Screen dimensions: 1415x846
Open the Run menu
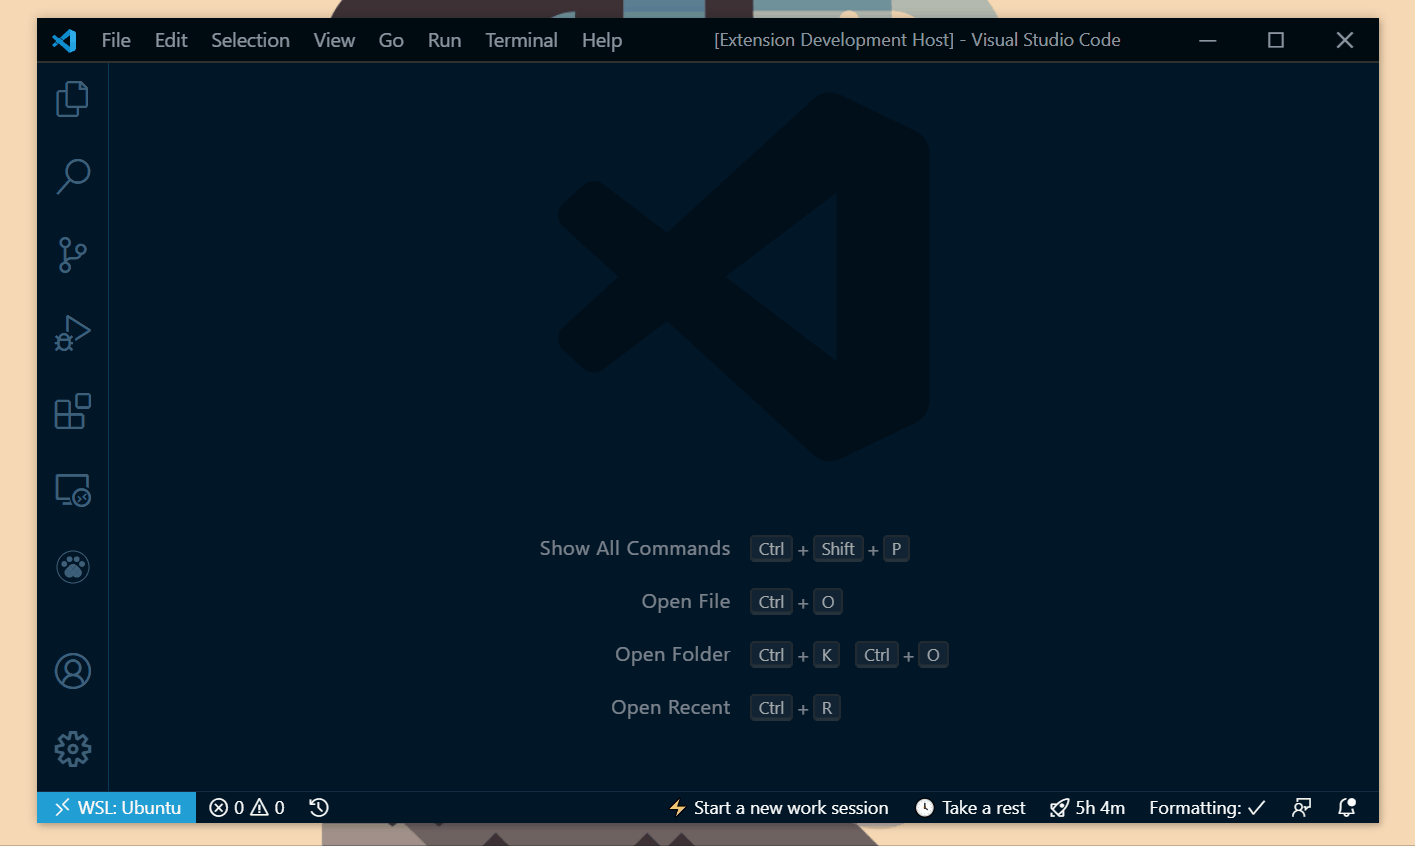pos(444,40)
